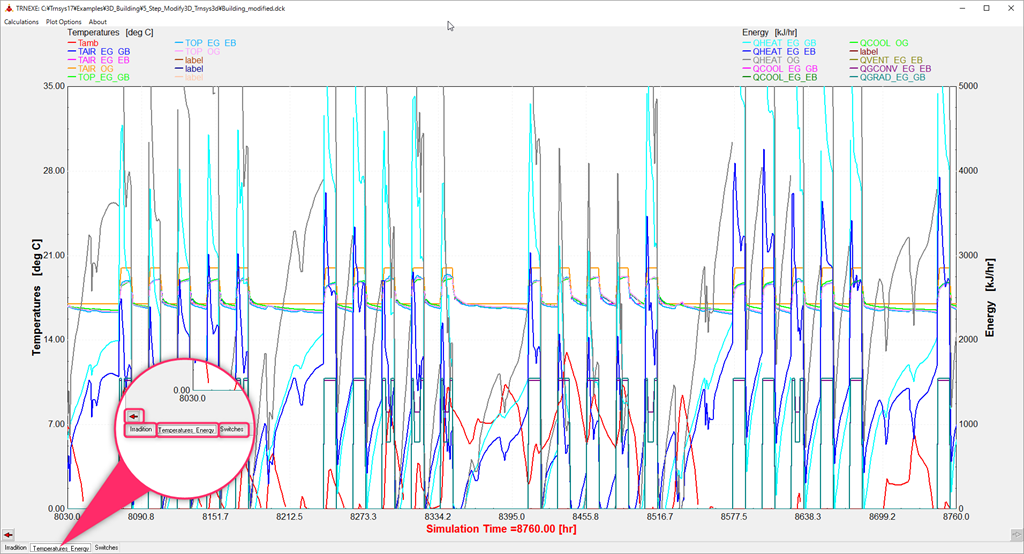The width and height of the screenshot is (1024, 554).
Task: Switch to the Switches tab
Action: [106, 547]
